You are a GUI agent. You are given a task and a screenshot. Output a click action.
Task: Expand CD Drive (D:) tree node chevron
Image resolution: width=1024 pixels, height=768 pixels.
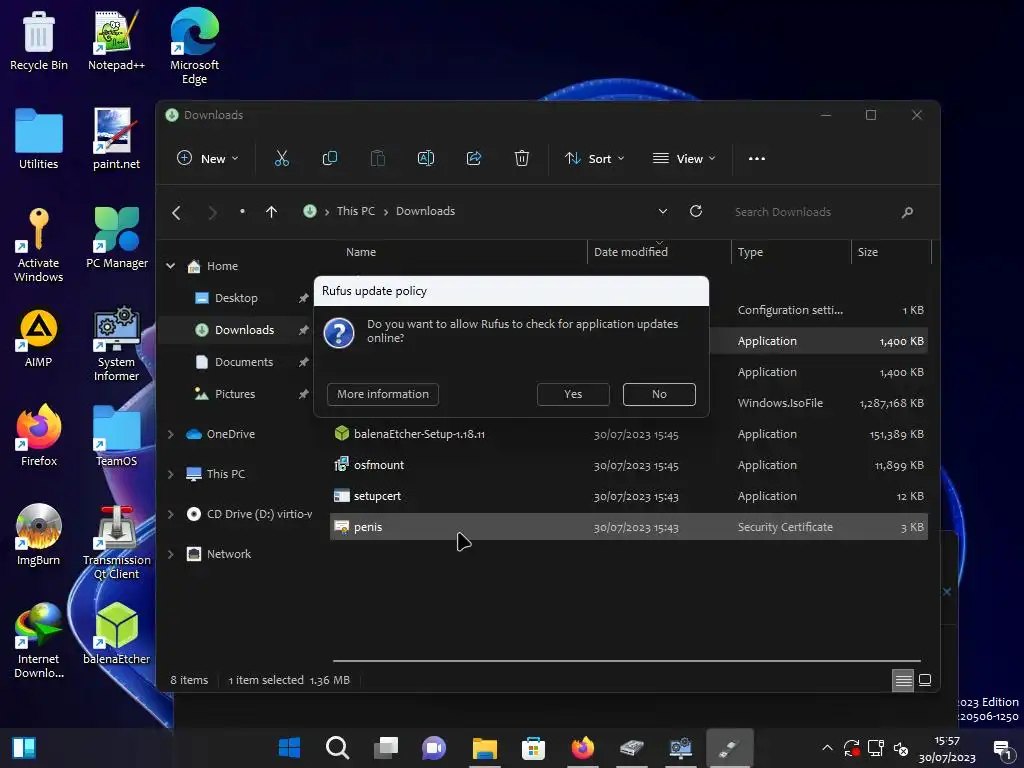pos(170,514)
